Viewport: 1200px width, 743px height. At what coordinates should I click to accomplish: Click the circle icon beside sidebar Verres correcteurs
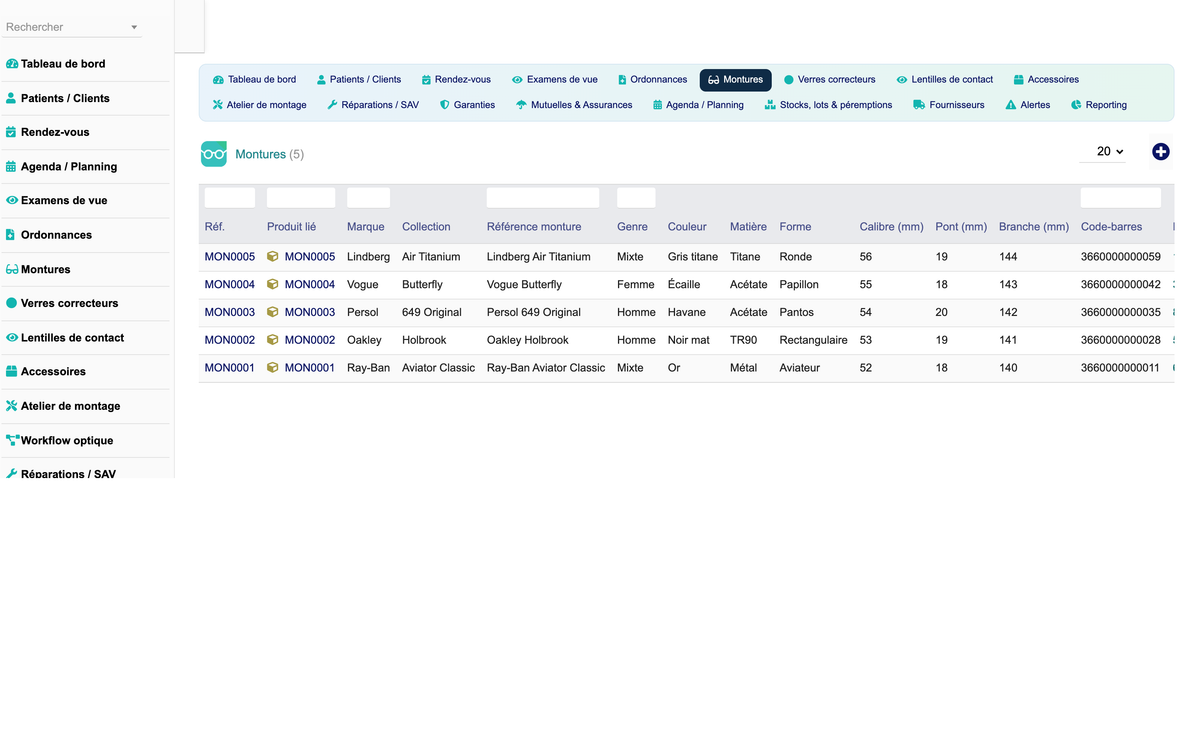12,303
